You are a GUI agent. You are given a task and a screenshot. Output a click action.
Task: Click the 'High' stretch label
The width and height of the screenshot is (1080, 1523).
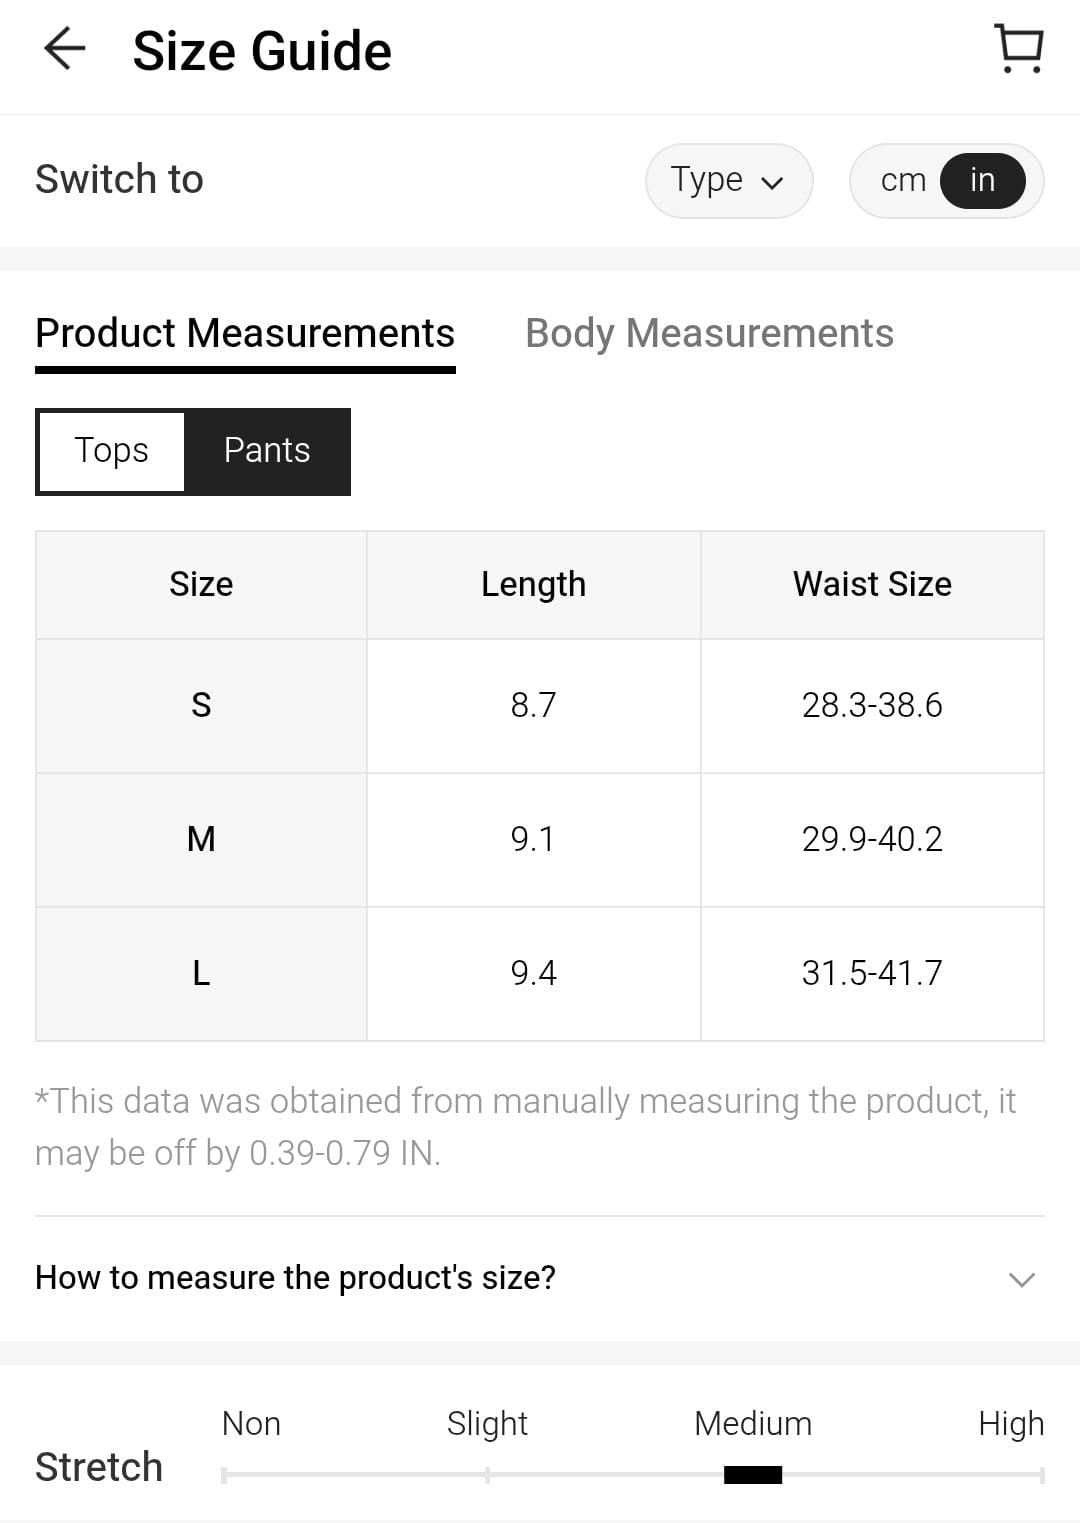(x=1010, y=1423)
